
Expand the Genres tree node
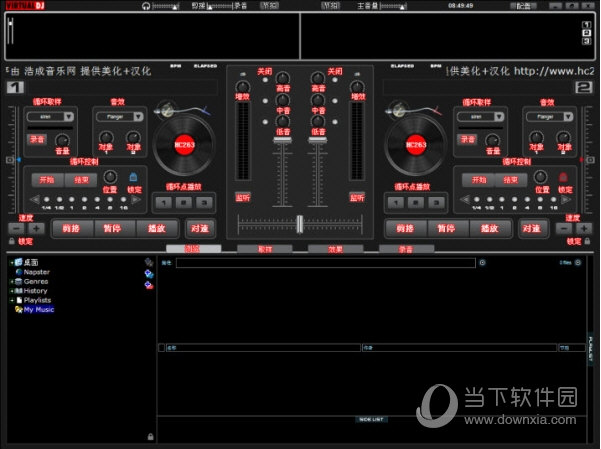click(x=12, y=281)
